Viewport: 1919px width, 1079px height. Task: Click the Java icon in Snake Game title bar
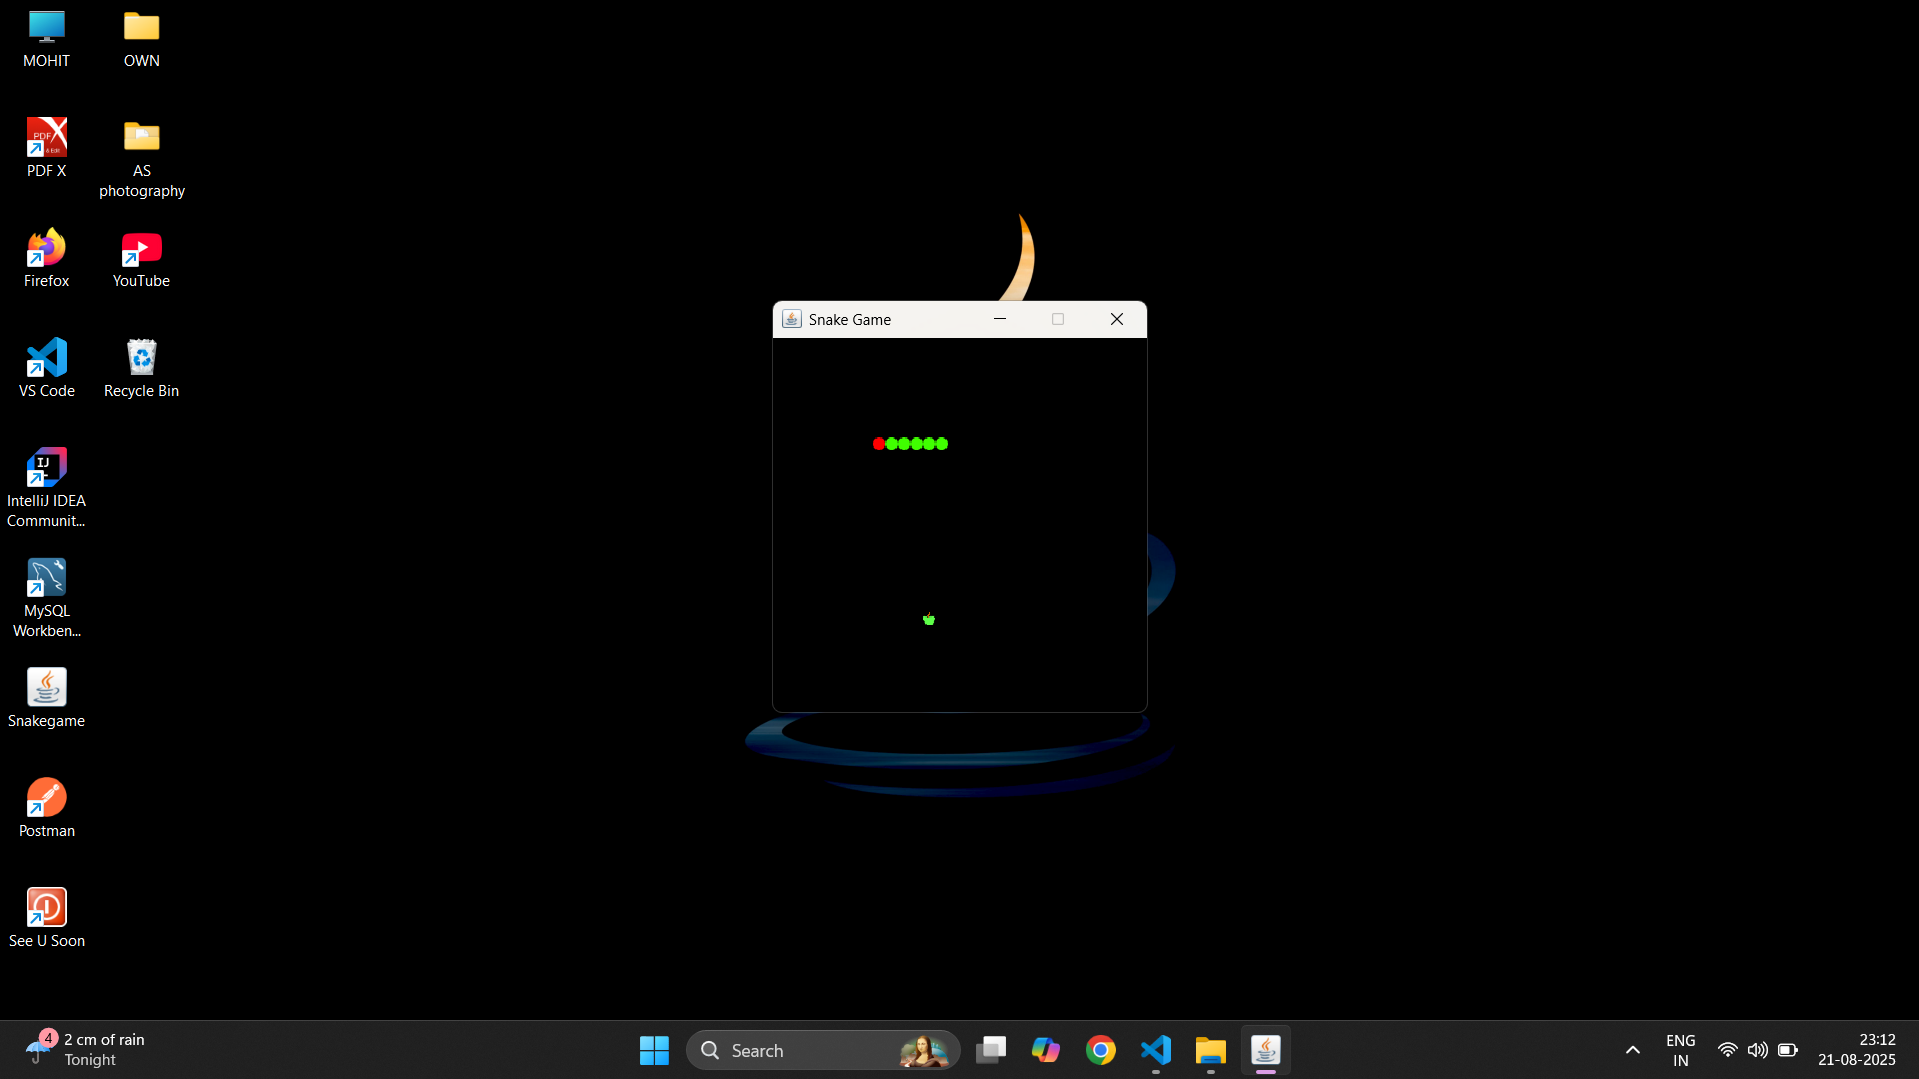(x=791, y=319)
